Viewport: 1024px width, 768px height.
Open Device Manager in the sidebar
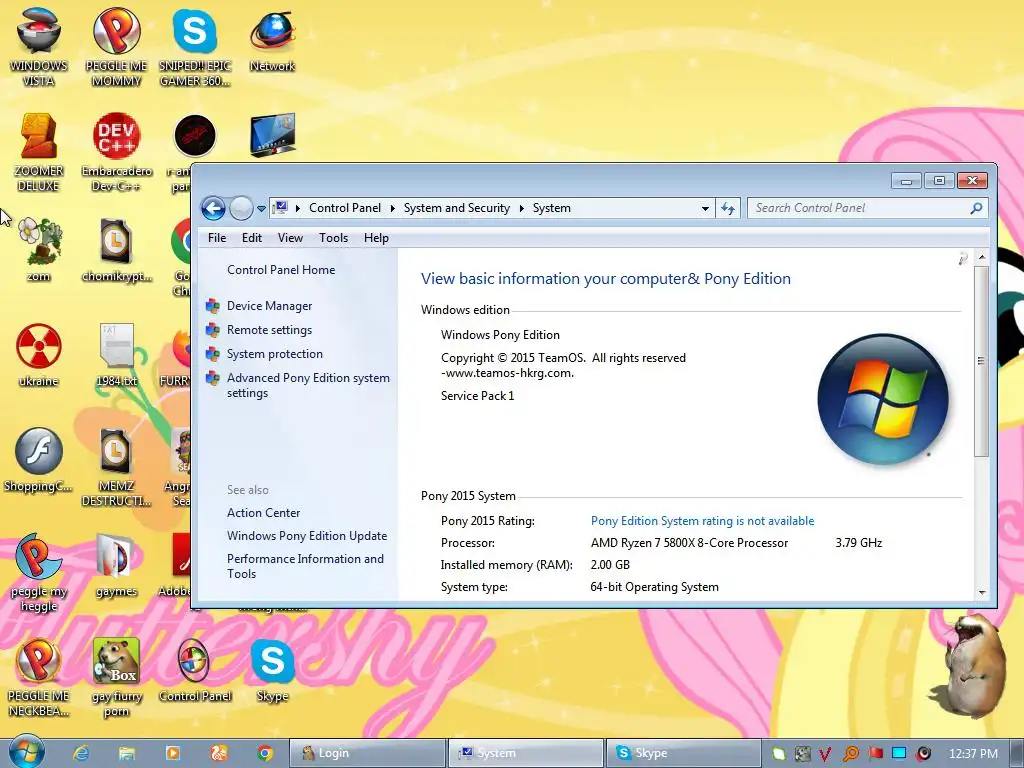click(x=269, y=306)
